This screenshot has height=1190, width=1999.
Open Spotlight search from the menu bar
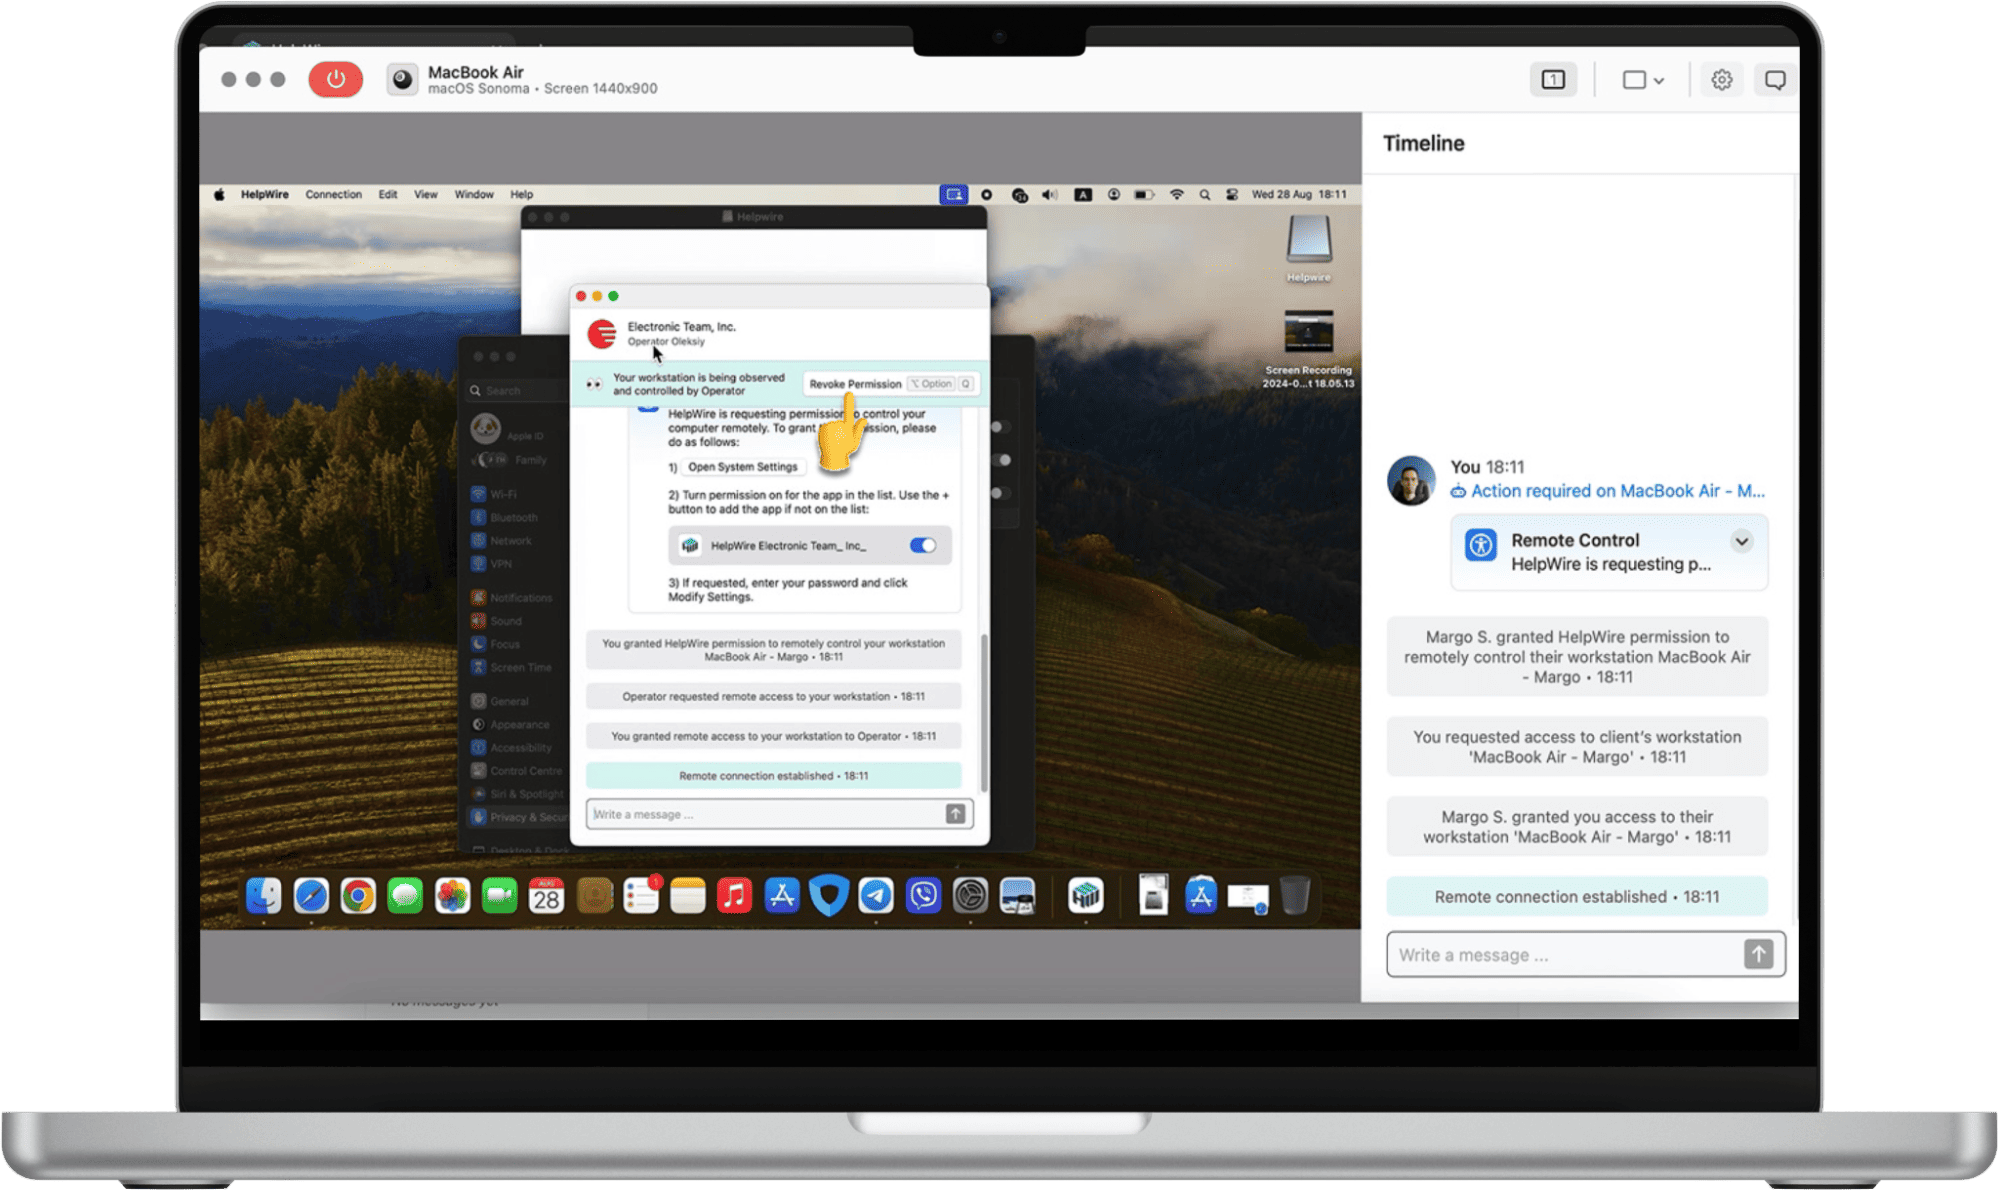coord(1205,195)
